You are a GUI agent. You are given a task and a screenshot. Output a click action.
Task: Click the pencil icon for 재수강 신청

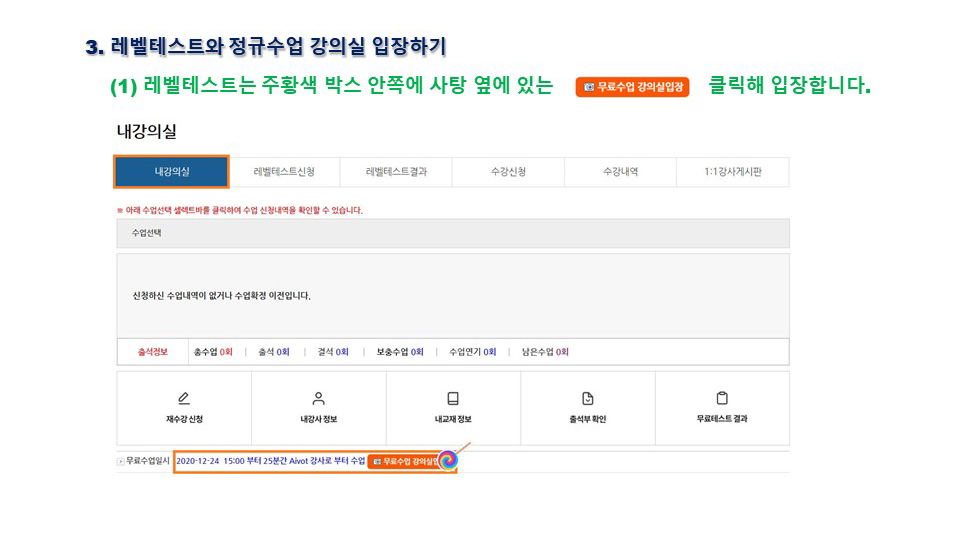pyautogui.click(x=184, y=398)
